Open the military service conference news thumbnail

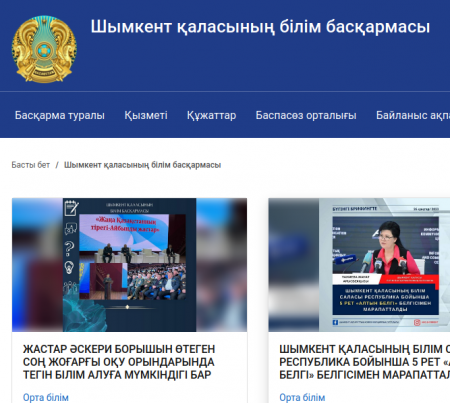[130, 265]
